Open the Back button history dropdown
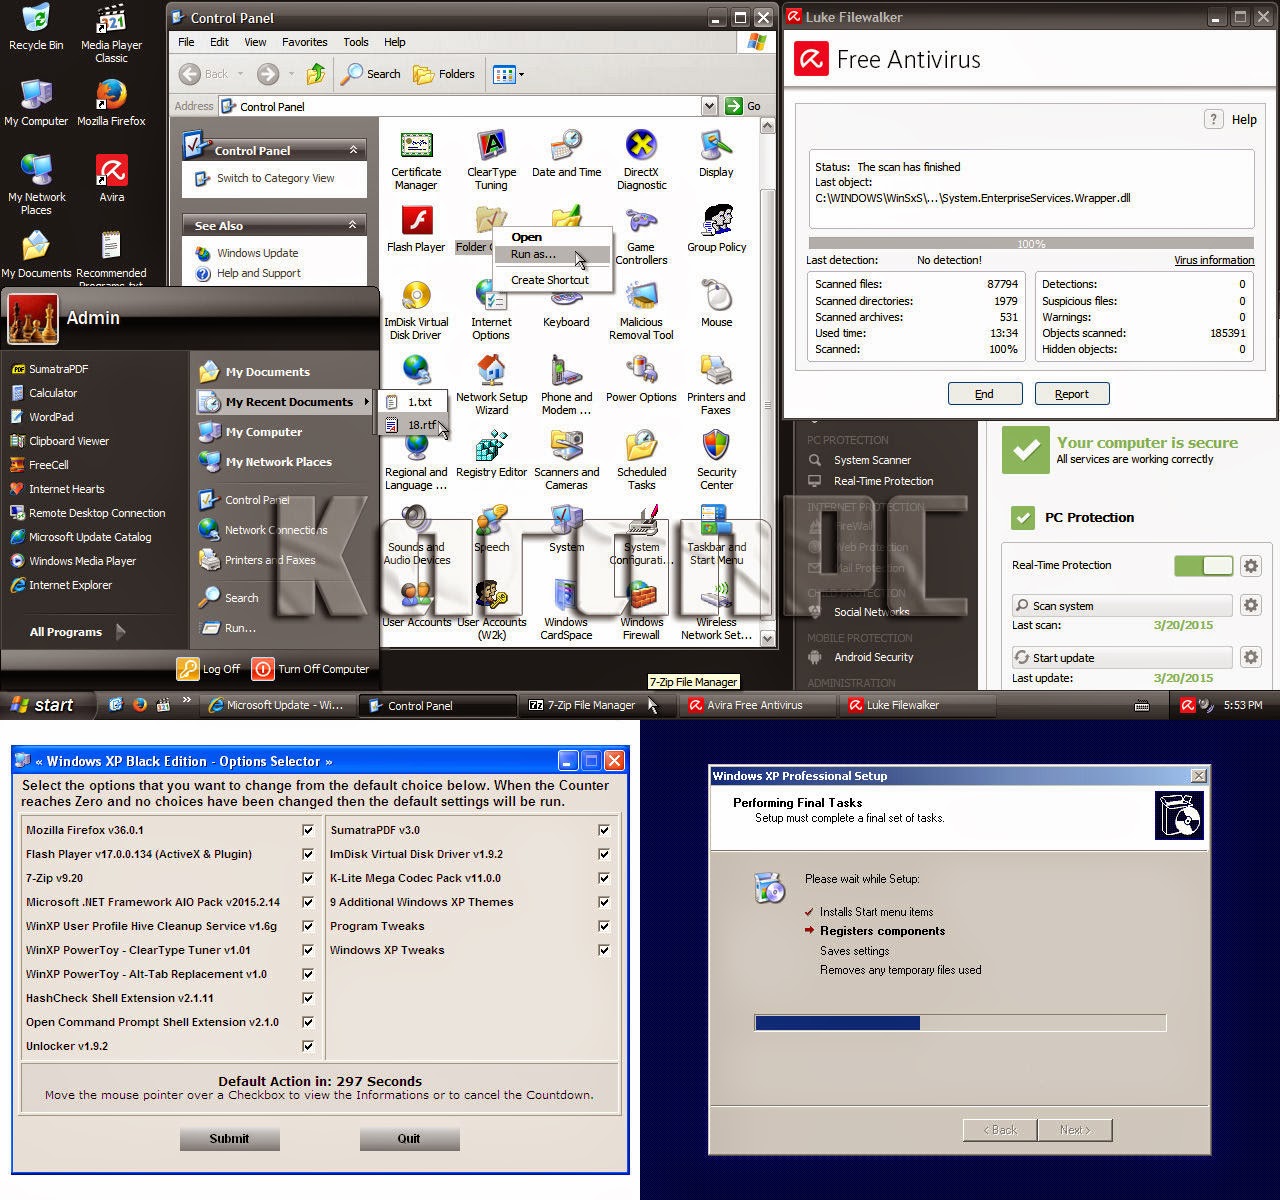This screenshot has width=1280, height=1200. (x=238, y=74)
